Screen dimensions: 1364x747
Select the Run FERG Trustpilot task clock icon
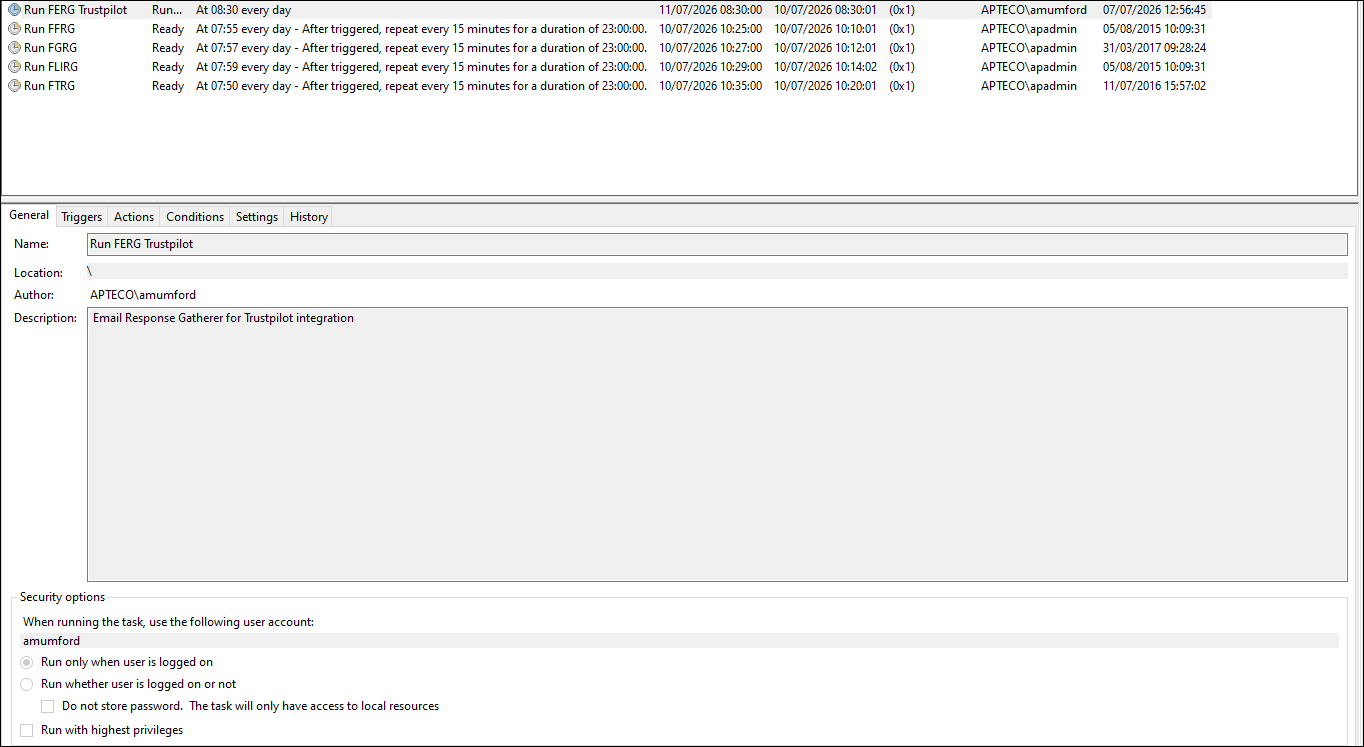[x=14, y=10]
